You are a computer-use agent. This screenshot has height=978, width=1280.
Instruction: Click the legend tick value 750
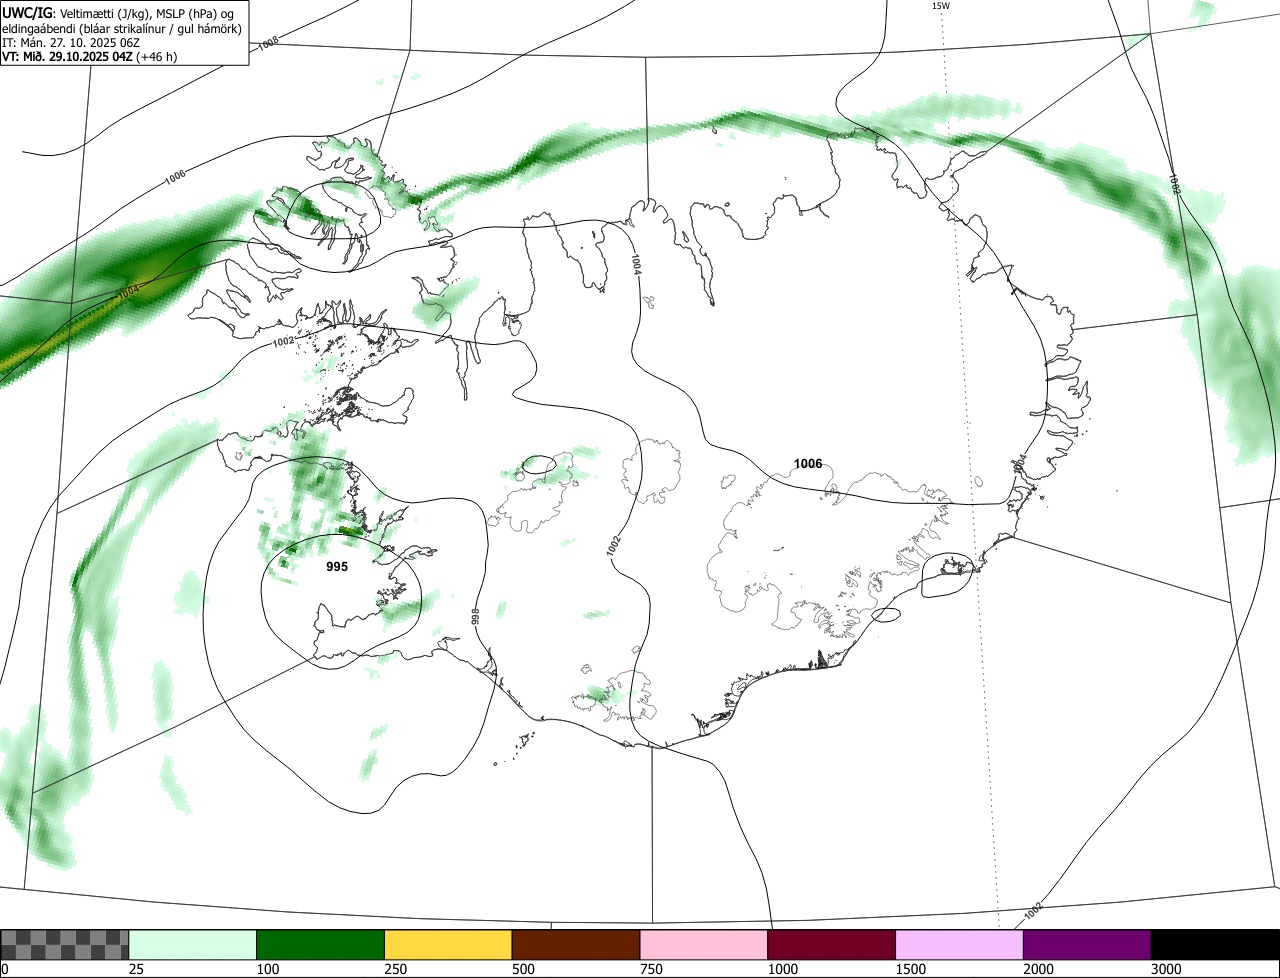(651, 969)
